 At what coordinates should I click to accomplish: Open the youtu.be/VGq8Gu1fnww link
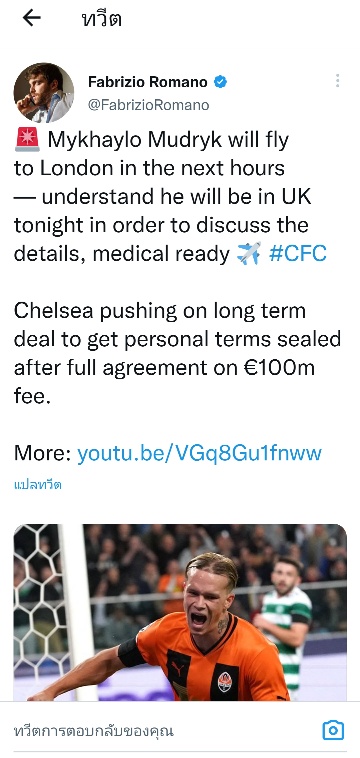click(199, 453)
